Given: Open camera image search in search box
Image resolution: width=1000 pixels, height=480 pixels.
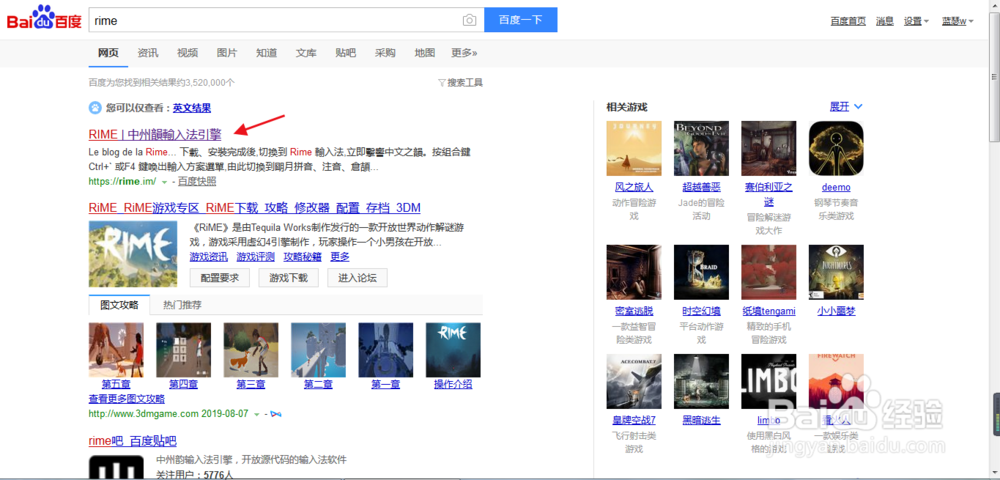Looking at the screenshot, I should (x=469, y=20).
